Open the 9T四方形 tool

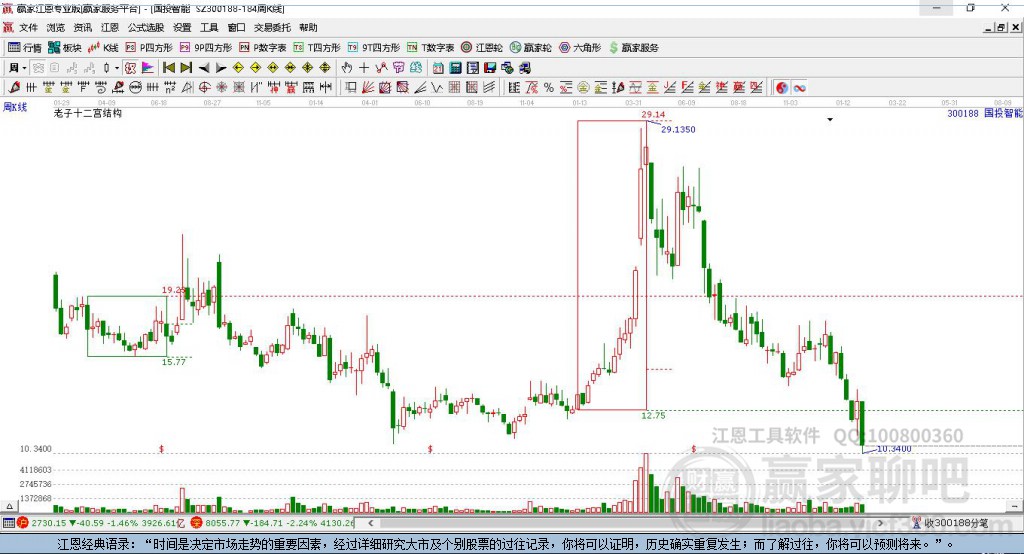pos(374,48)
